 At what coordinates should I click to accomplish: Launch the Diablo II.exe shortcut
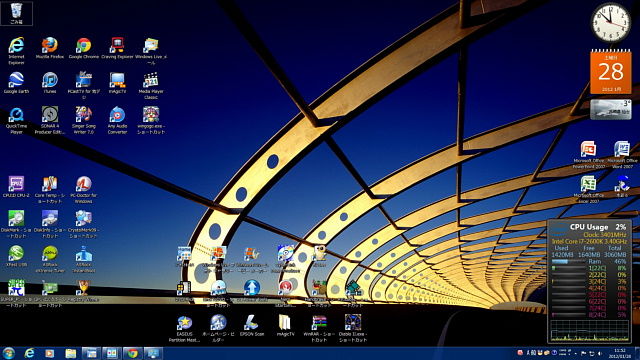[x=353, y=329]
